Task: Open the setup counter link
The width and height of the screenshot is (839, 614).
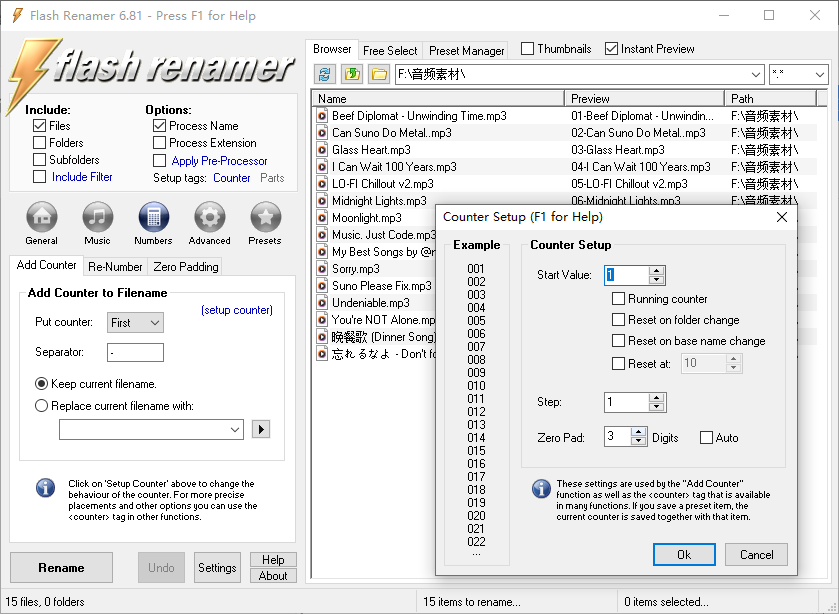Action: (237, 310)
